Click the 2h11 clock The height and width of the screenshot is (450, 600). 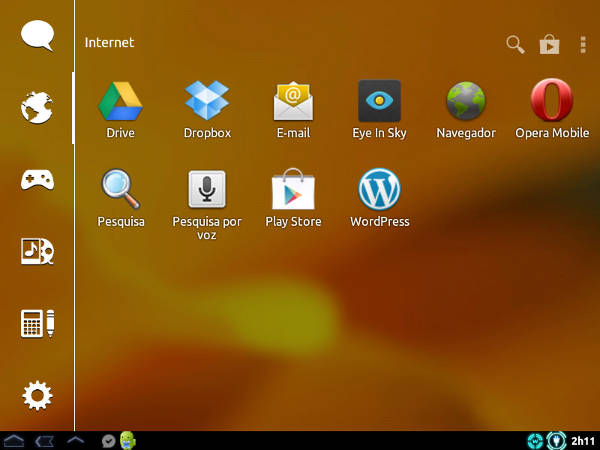[583, 441]
